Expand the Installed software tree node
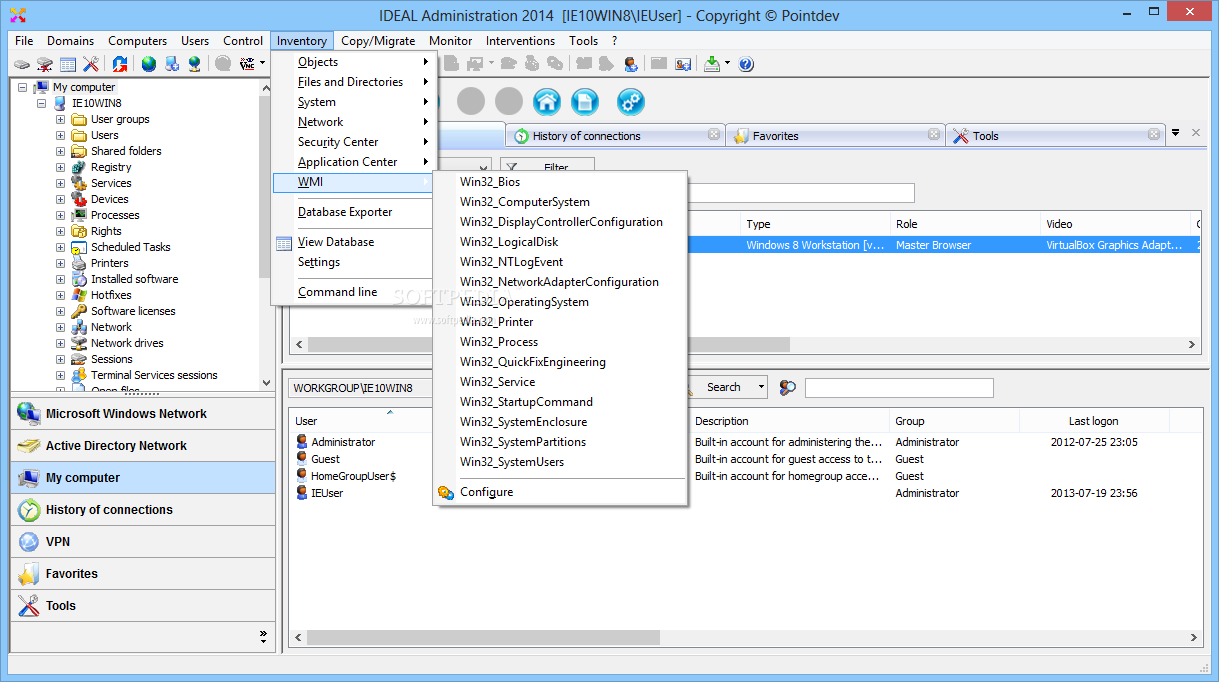 click(60, 279)
